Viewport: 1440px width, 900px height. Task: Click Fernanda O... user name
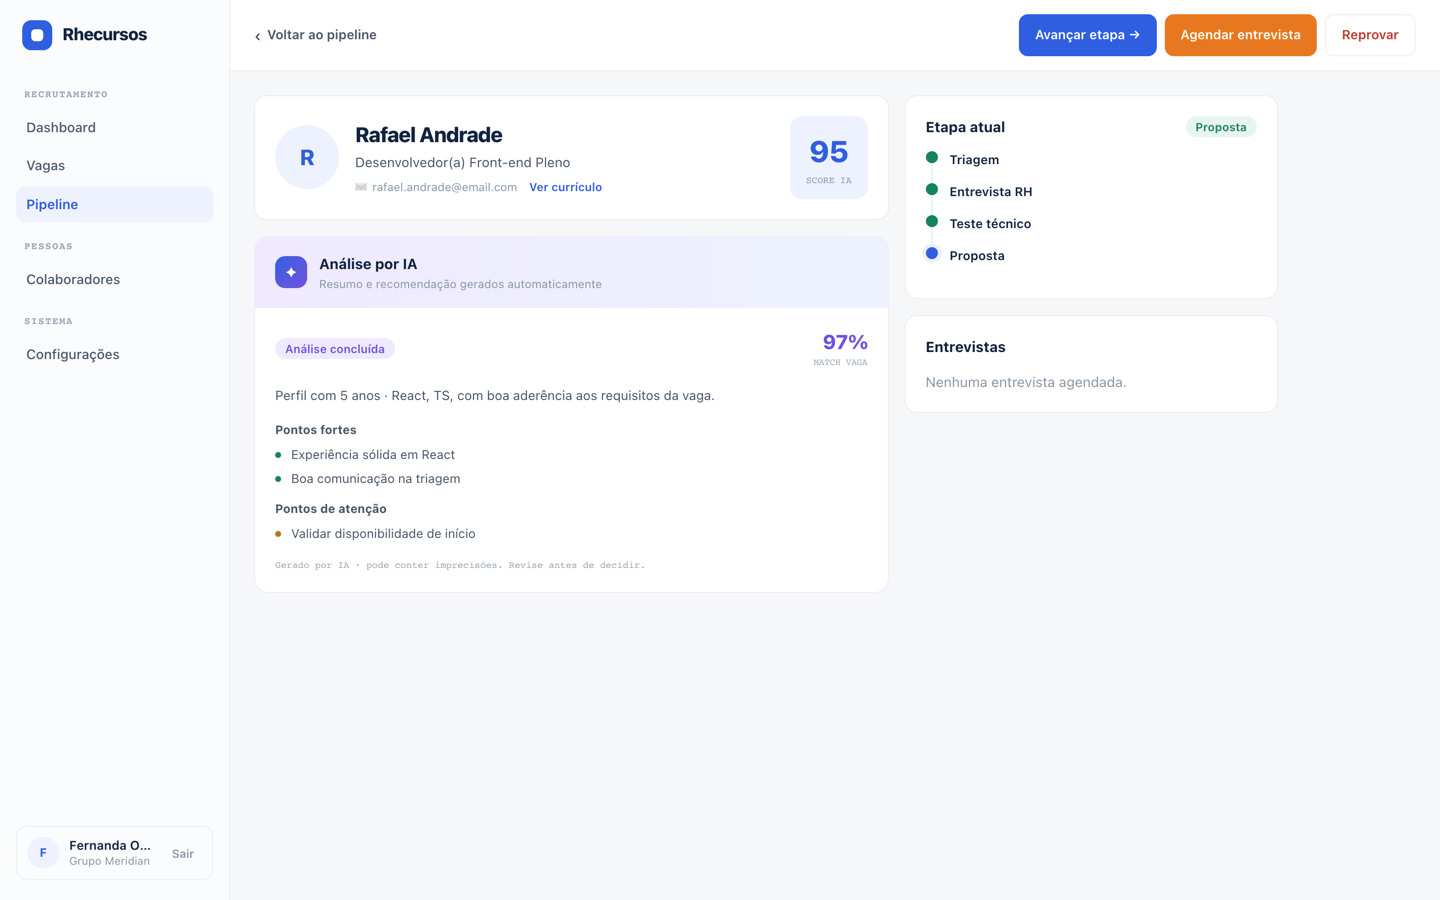tap(110, 846)
